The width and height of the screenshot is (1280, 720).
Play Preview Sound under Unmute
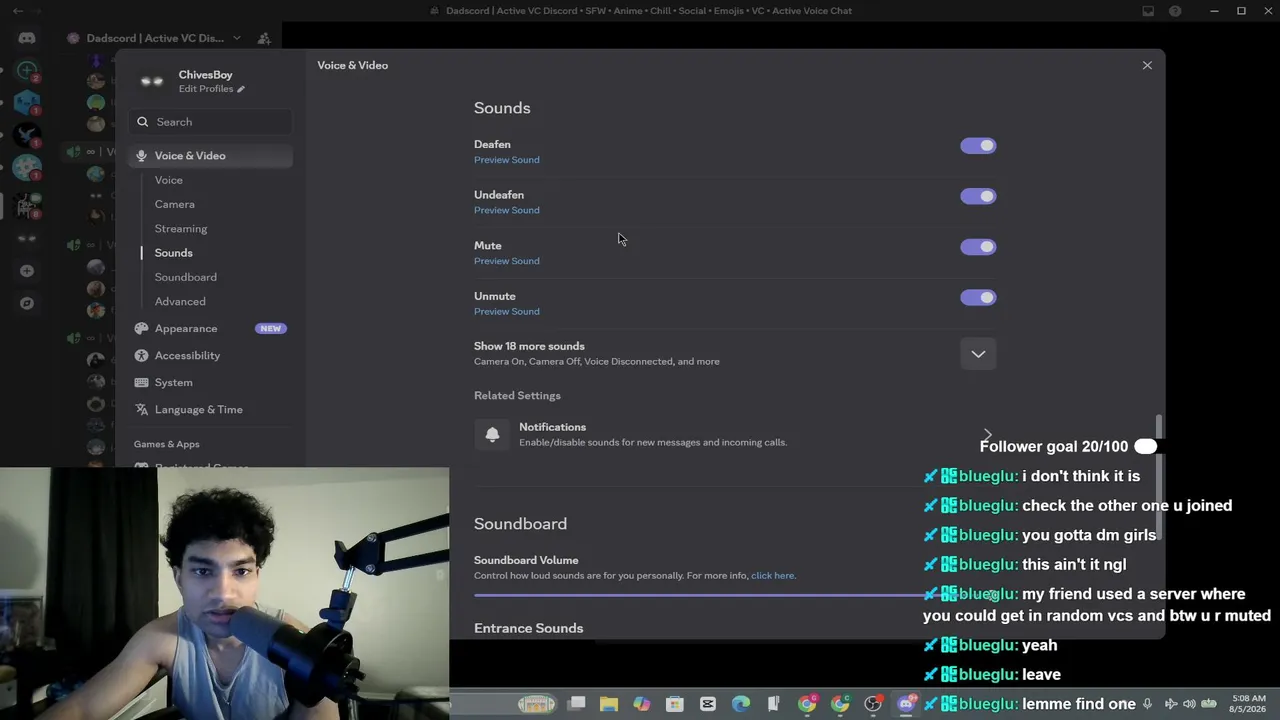(507, 311)
